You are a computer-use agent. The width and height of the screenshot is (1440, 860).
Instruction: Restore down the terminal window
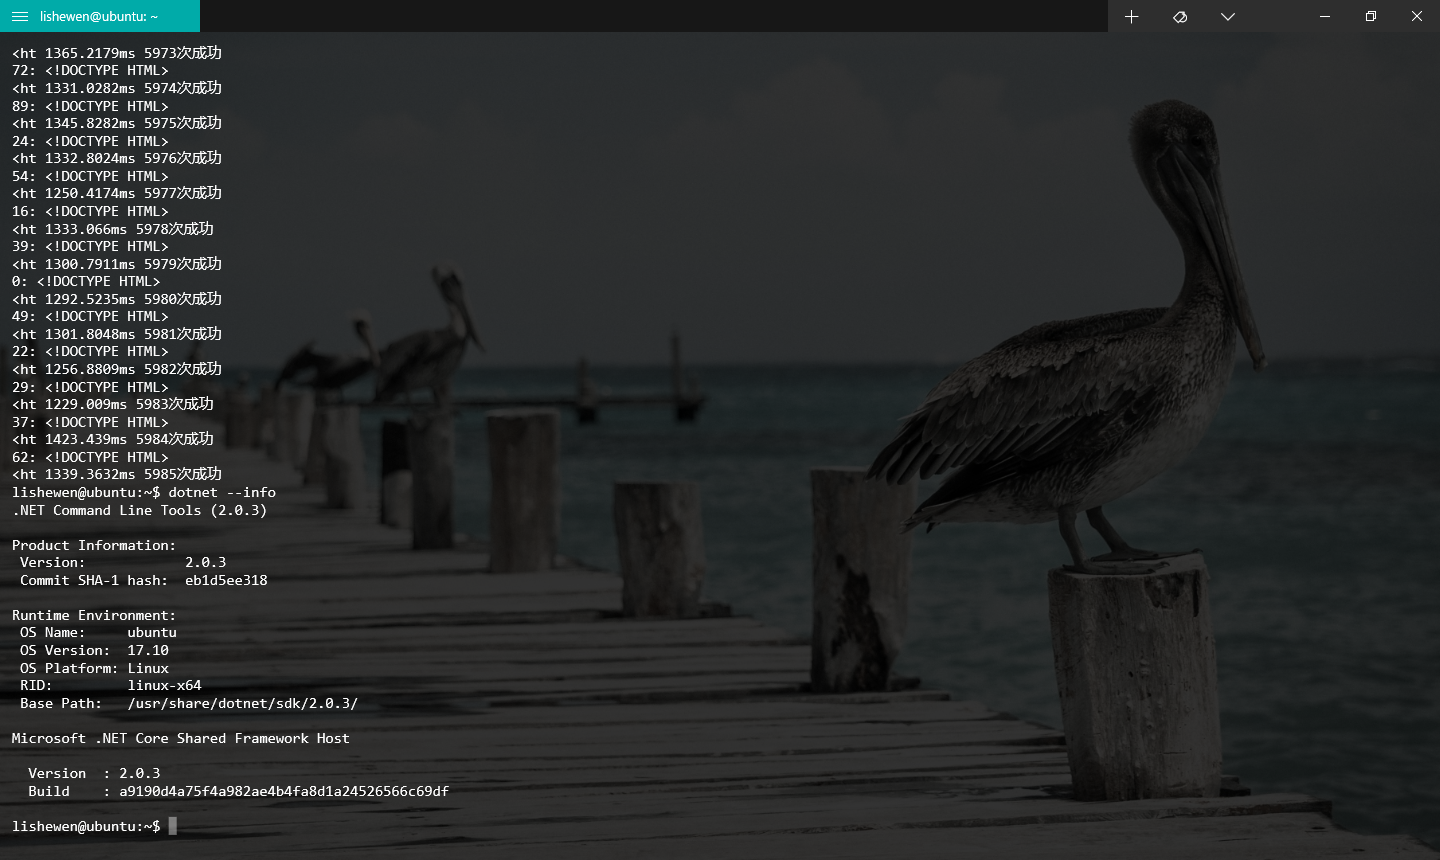pyautogui.click(x=1370, y=16)
